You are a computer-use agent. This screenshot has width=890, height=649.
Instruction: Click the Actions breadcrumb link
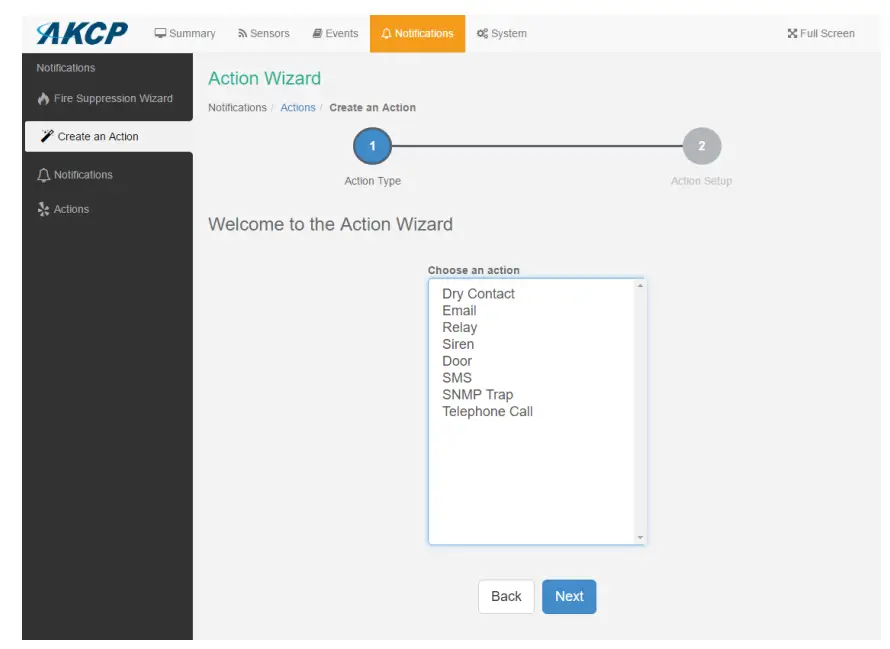click(x=298, y=108)
